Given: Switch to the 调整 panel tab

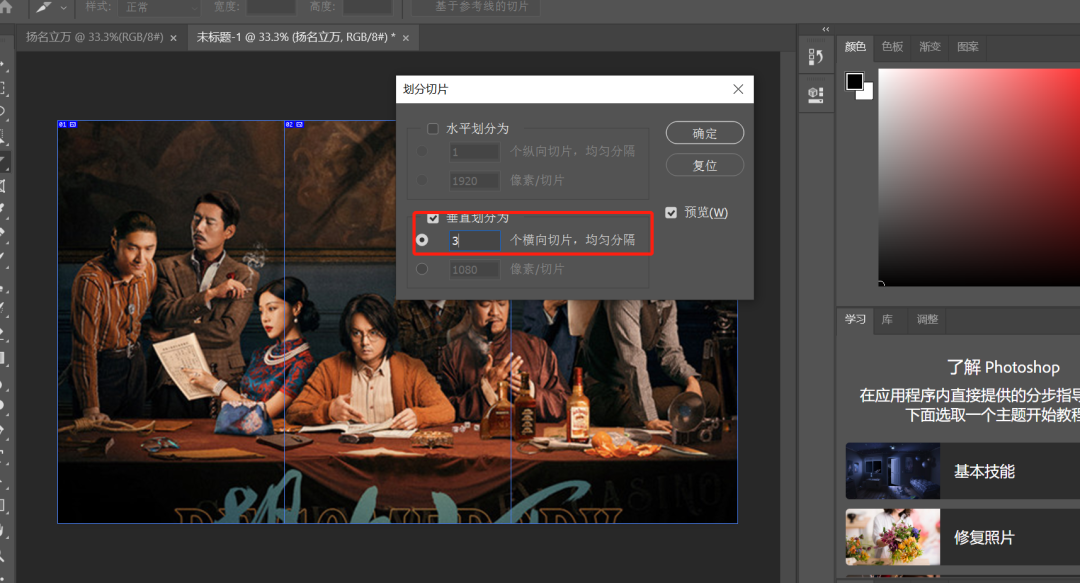Looking at the screenshot, I should pos(927,319).
